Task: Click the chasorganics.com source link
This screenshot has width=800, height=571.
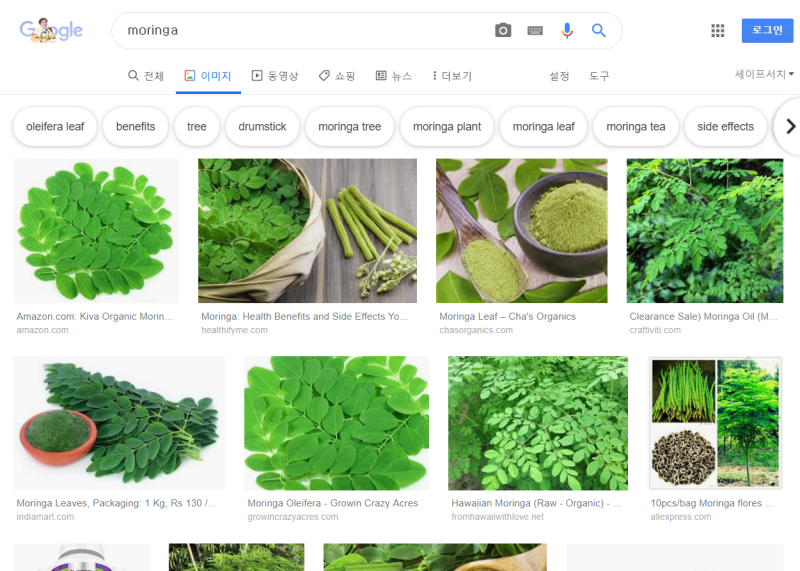Action: pos(476,330)
